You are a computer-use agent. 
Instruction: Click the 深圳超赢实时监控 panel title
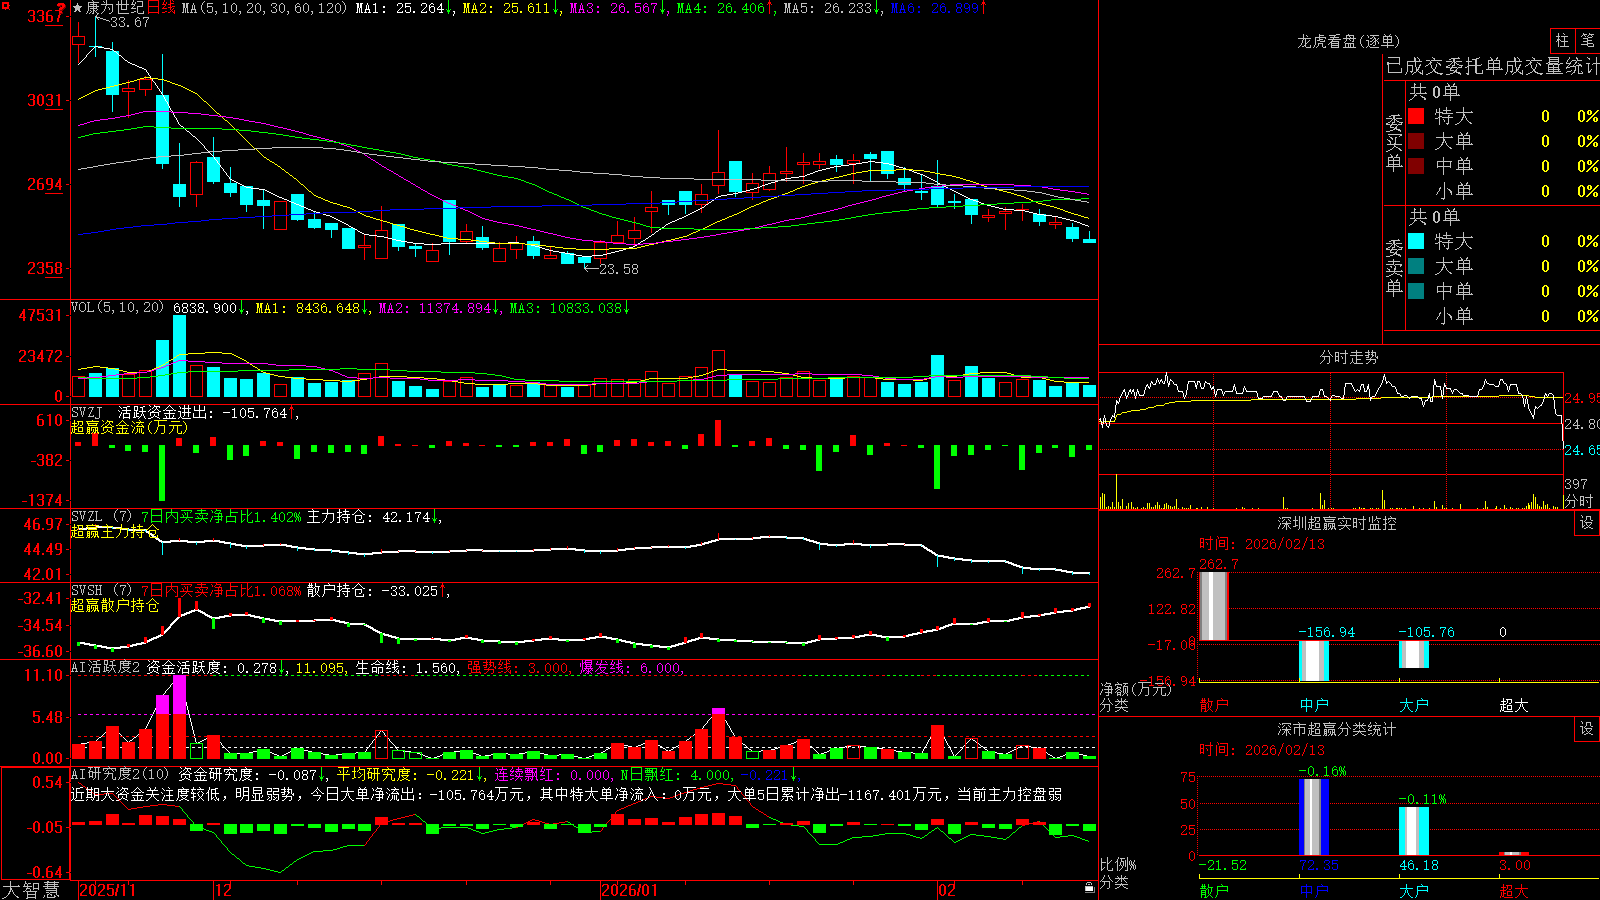(x=1336, y=523)
